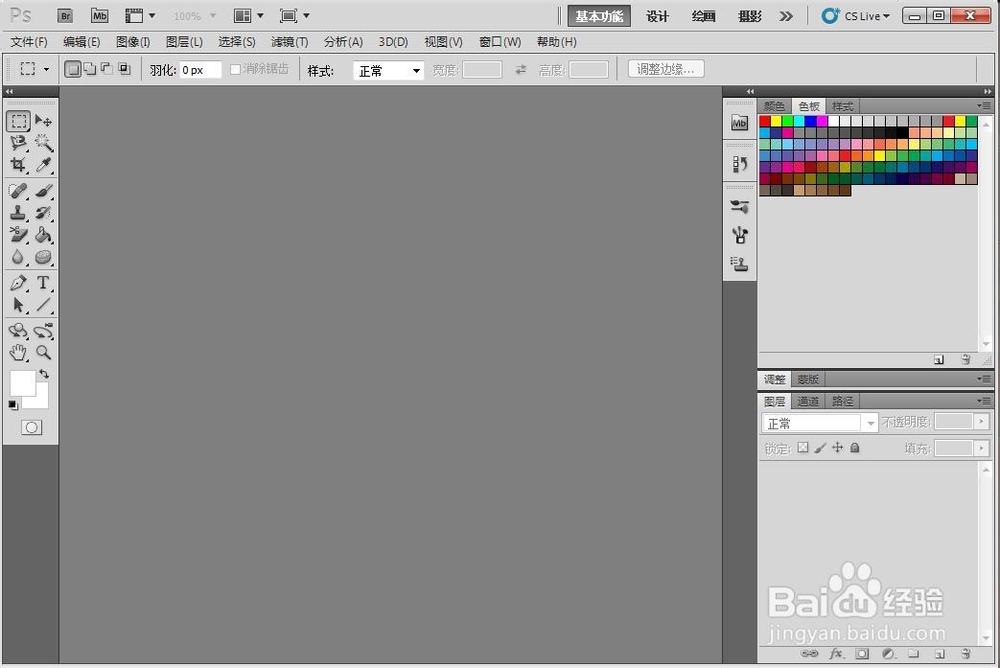Open the Clone Source panel icon
The image size is (1000, 668).
(x=739, y=263)
